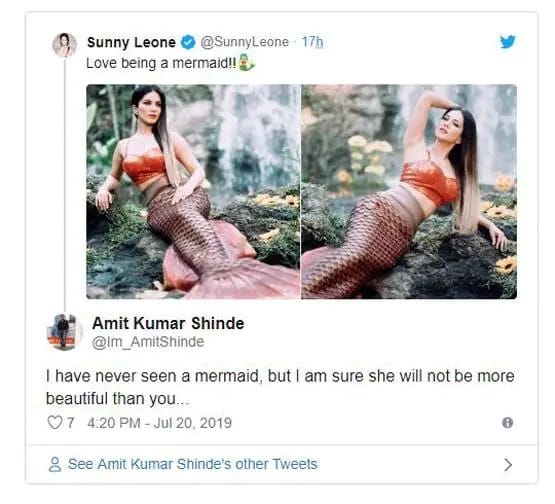This screenshot has width=555, height=504.
Task: Click the @SunnyLeone handle
Action: pyautogui.click(x=245, y=42)
